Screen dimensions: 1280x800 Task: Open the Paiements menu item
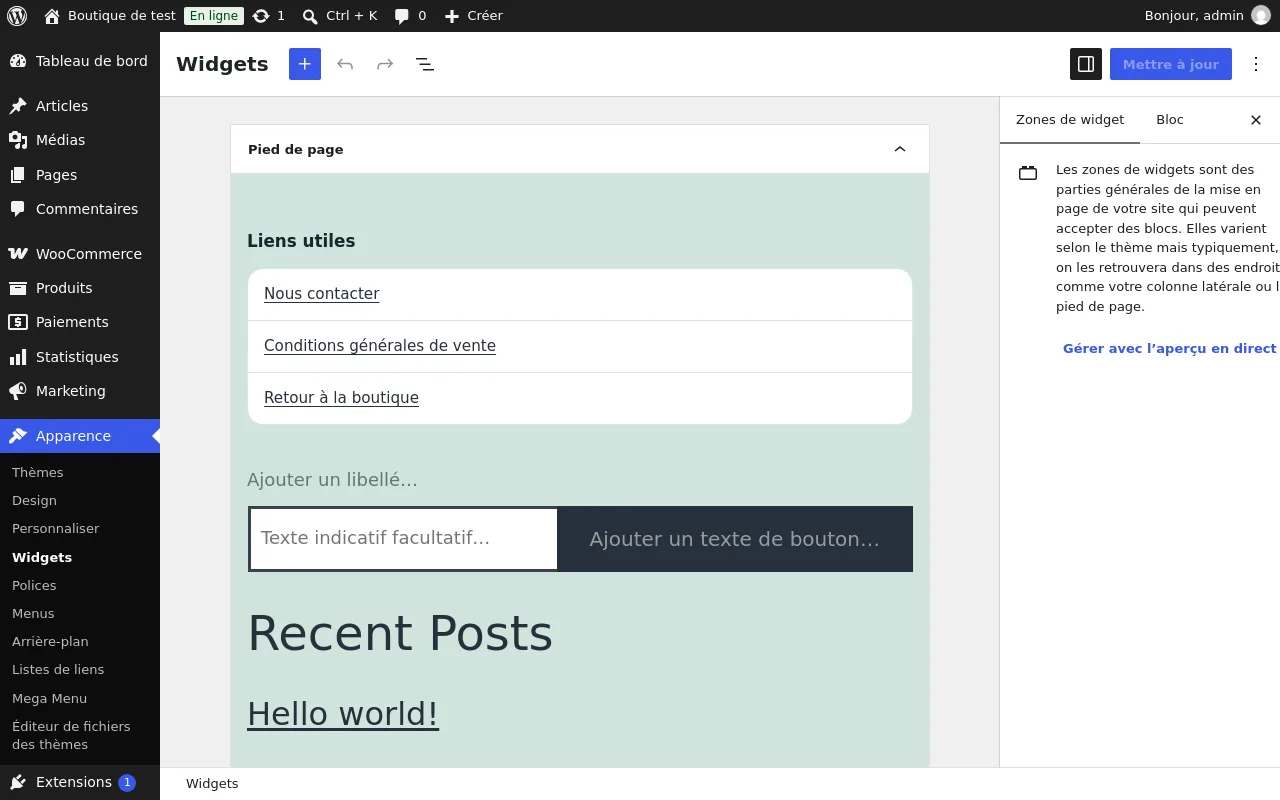point(80,322)
